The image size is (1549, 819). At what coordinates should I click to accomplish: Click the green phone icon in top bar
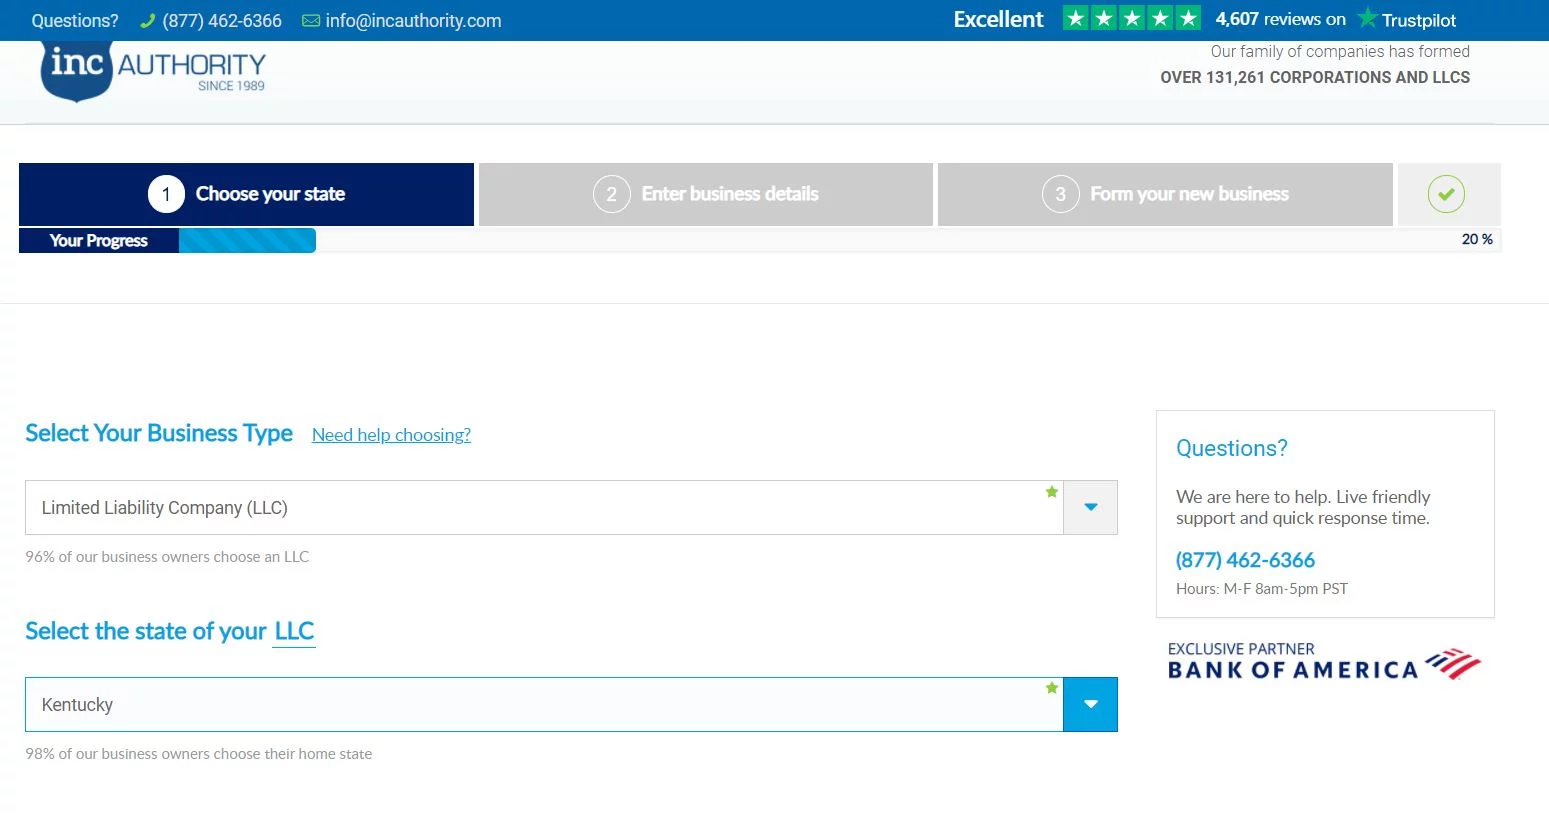point(148,21)
